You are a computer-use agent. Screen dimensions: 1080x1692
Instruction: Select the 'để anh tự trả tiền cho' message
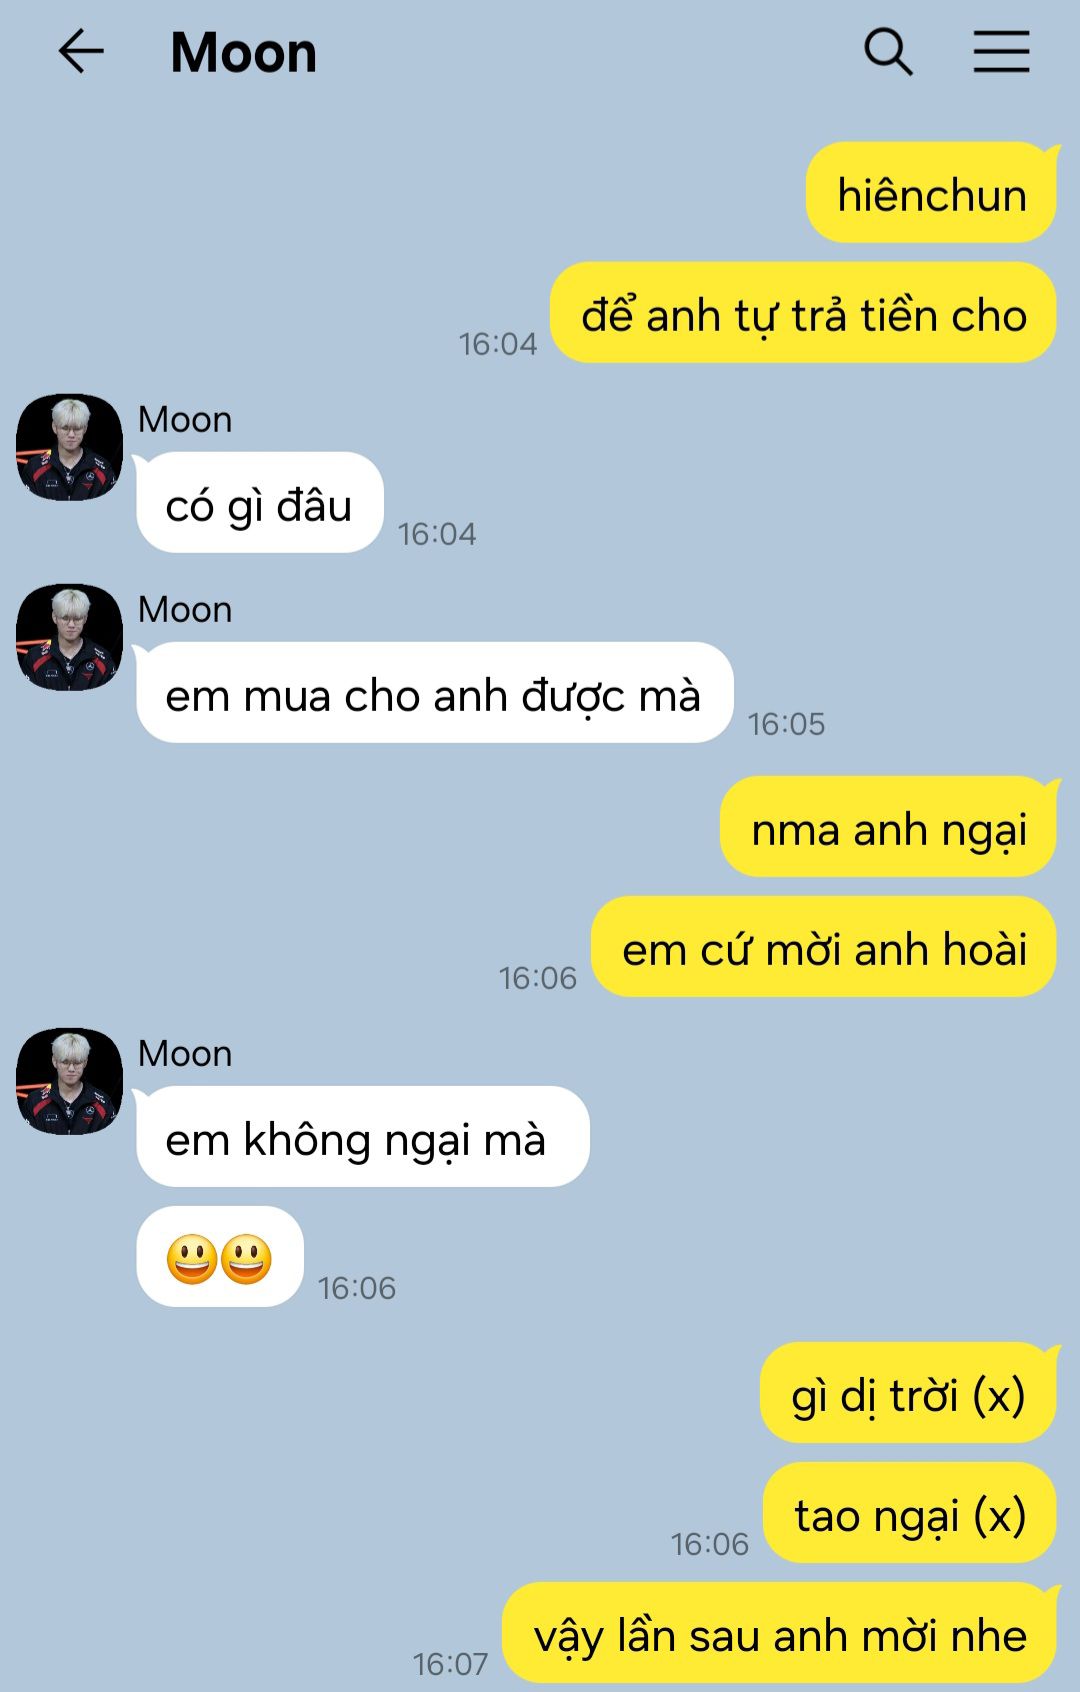[804, 313]
